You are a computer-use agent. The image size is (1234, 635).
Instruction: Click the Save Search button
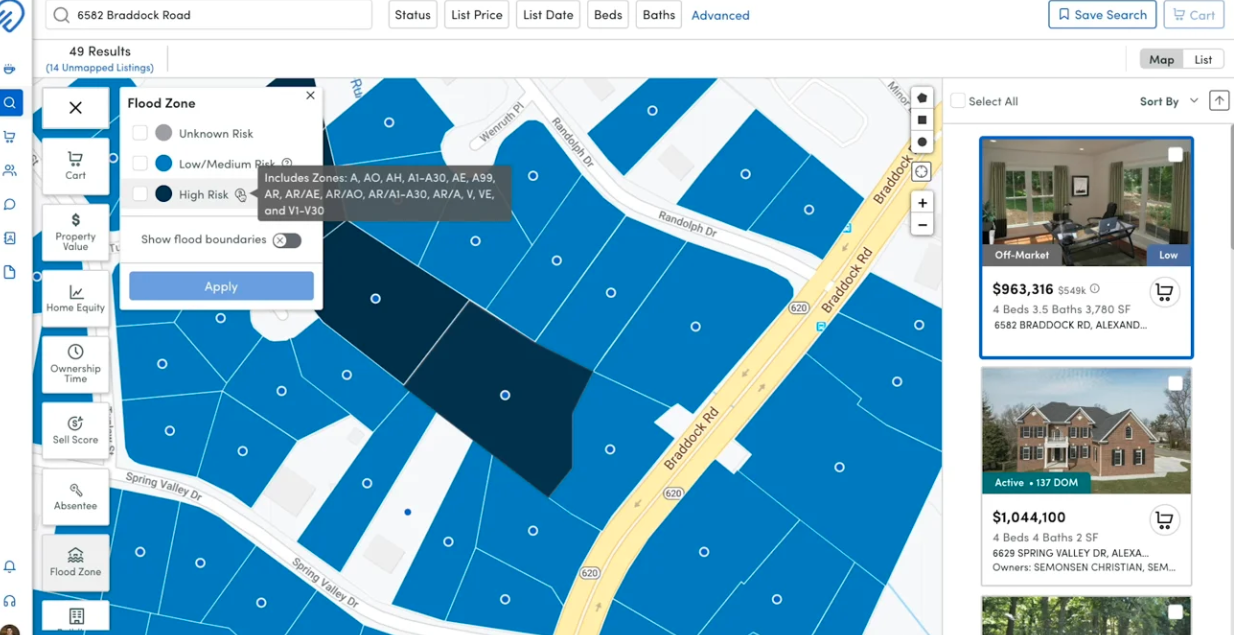[x=1102, y=15]
